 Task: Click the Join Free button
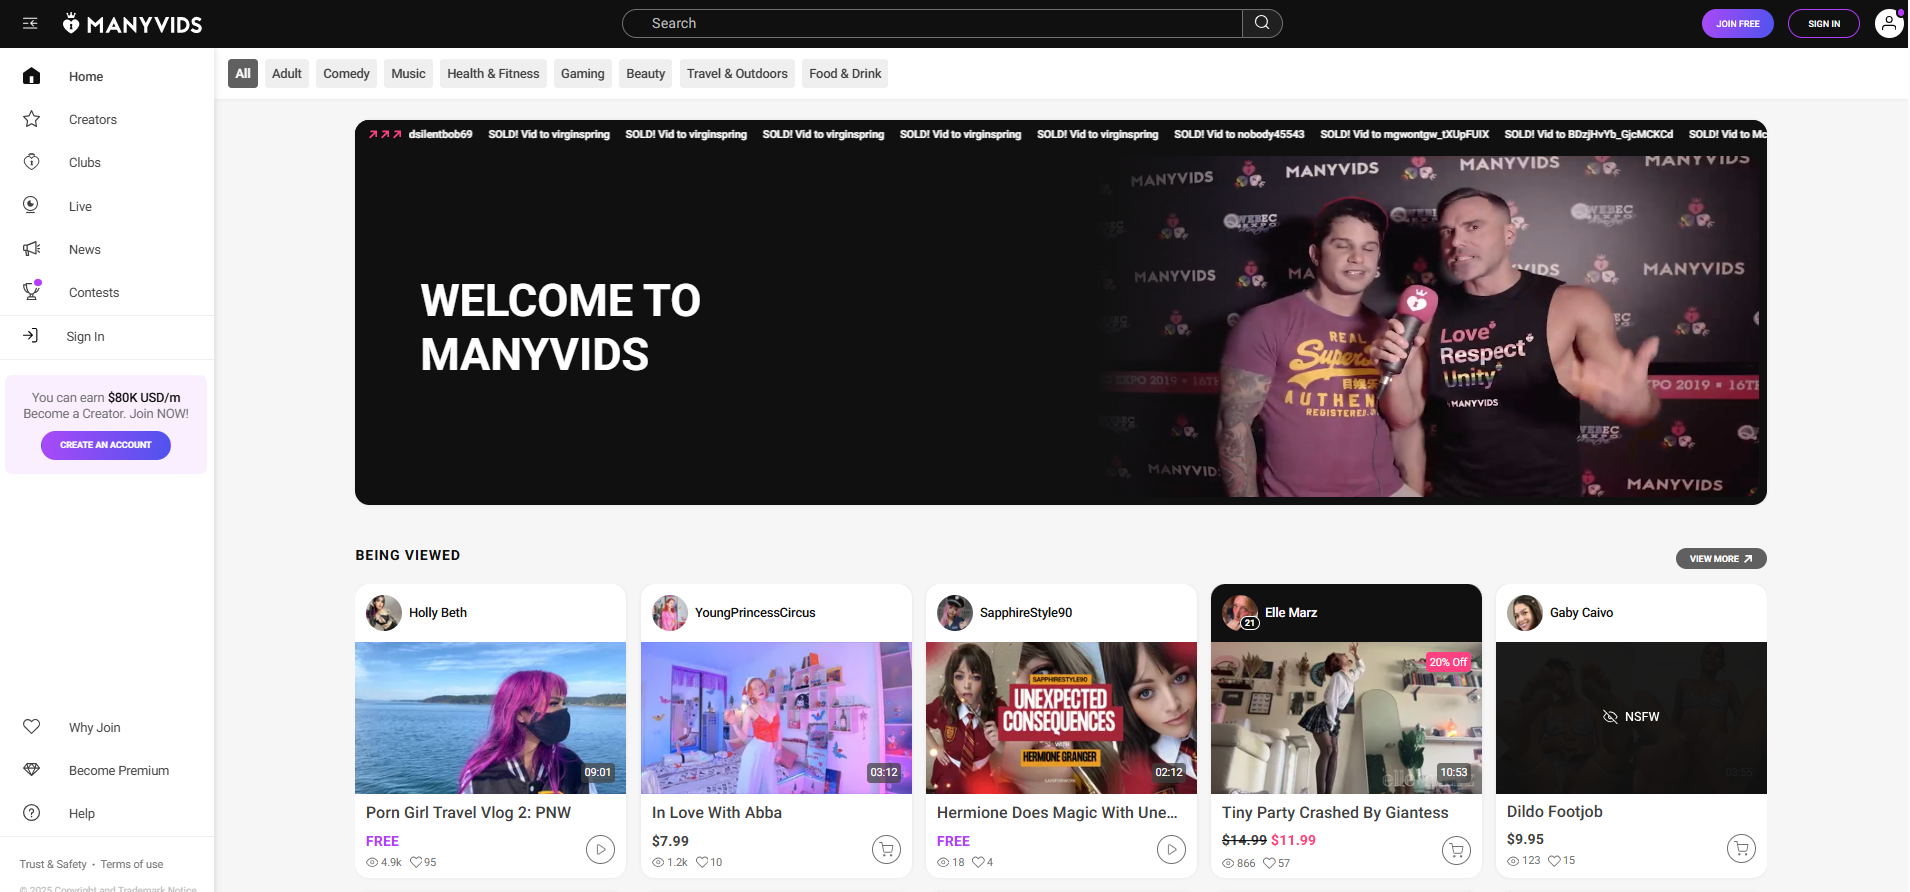(1737, 23)
